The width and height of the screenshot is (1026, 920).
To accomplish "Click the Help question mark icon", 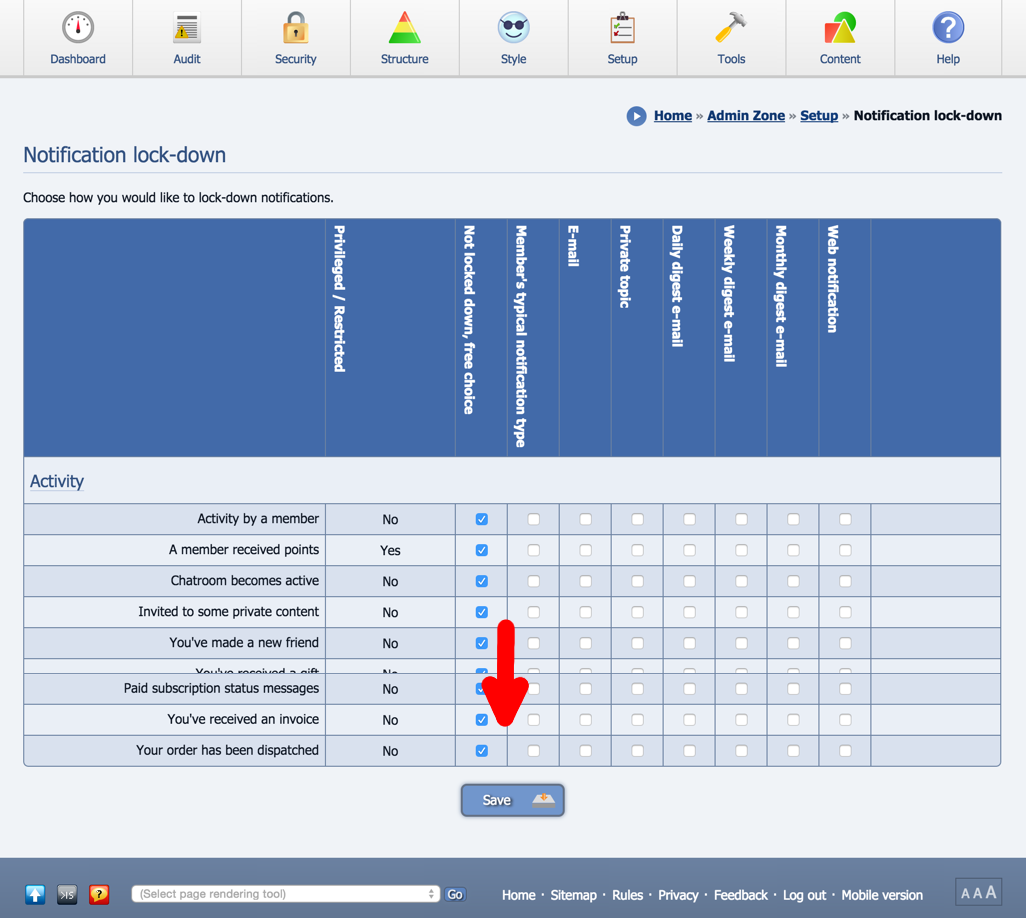I will 948,28.
